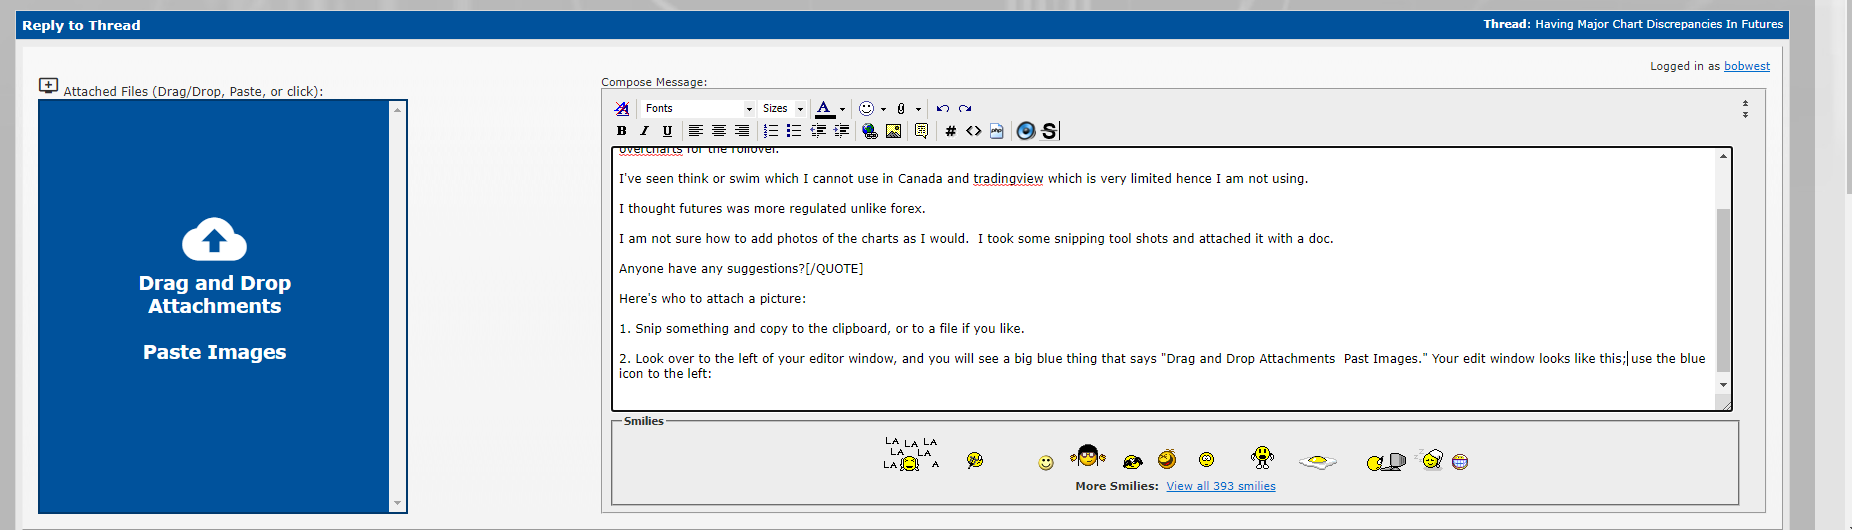Click the cloud upload icon

(x=214, y=238)
